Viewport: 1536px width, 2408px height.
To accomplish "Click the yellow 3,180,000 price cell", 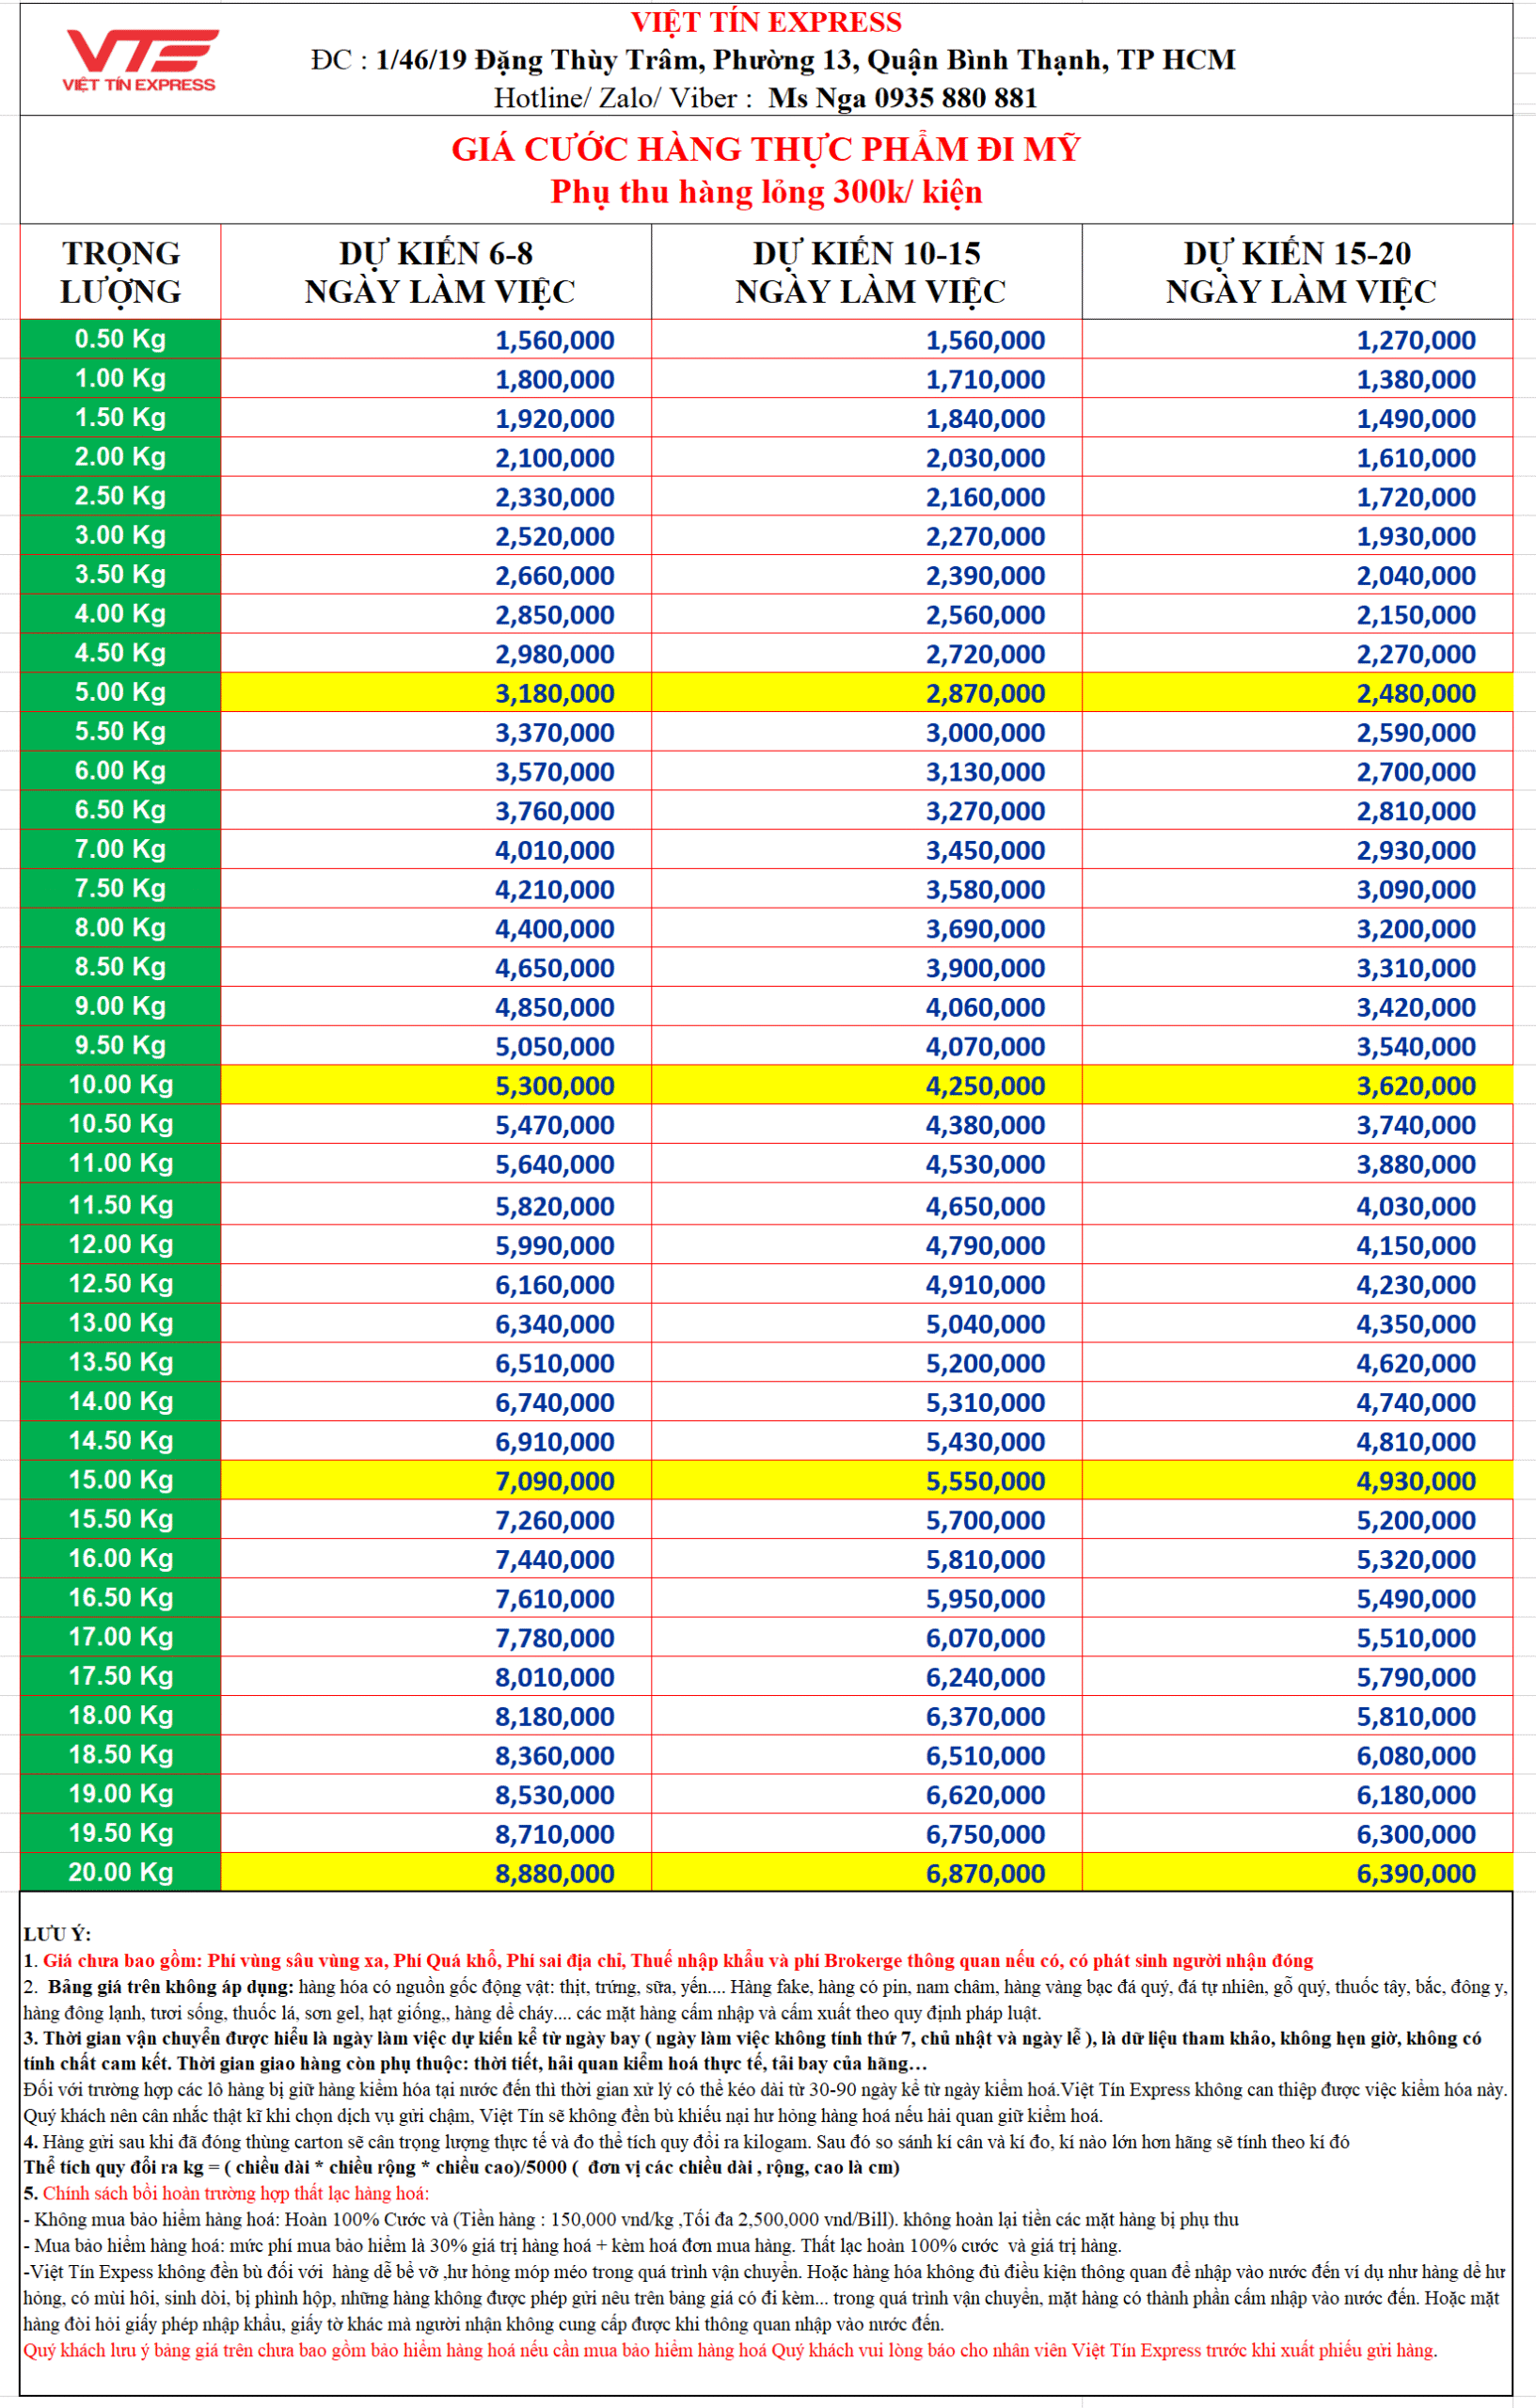I will 554,694.
